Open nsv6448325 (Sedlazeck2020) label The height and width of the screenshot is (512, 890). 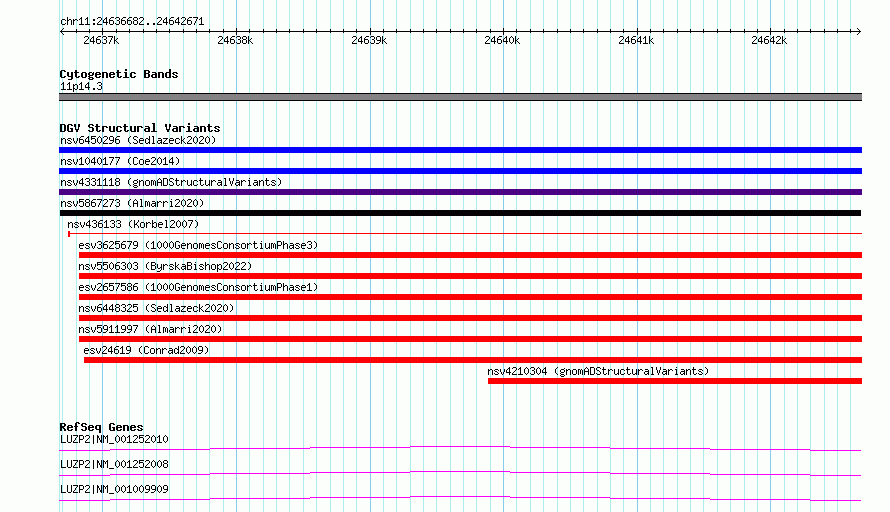(156, 308)
